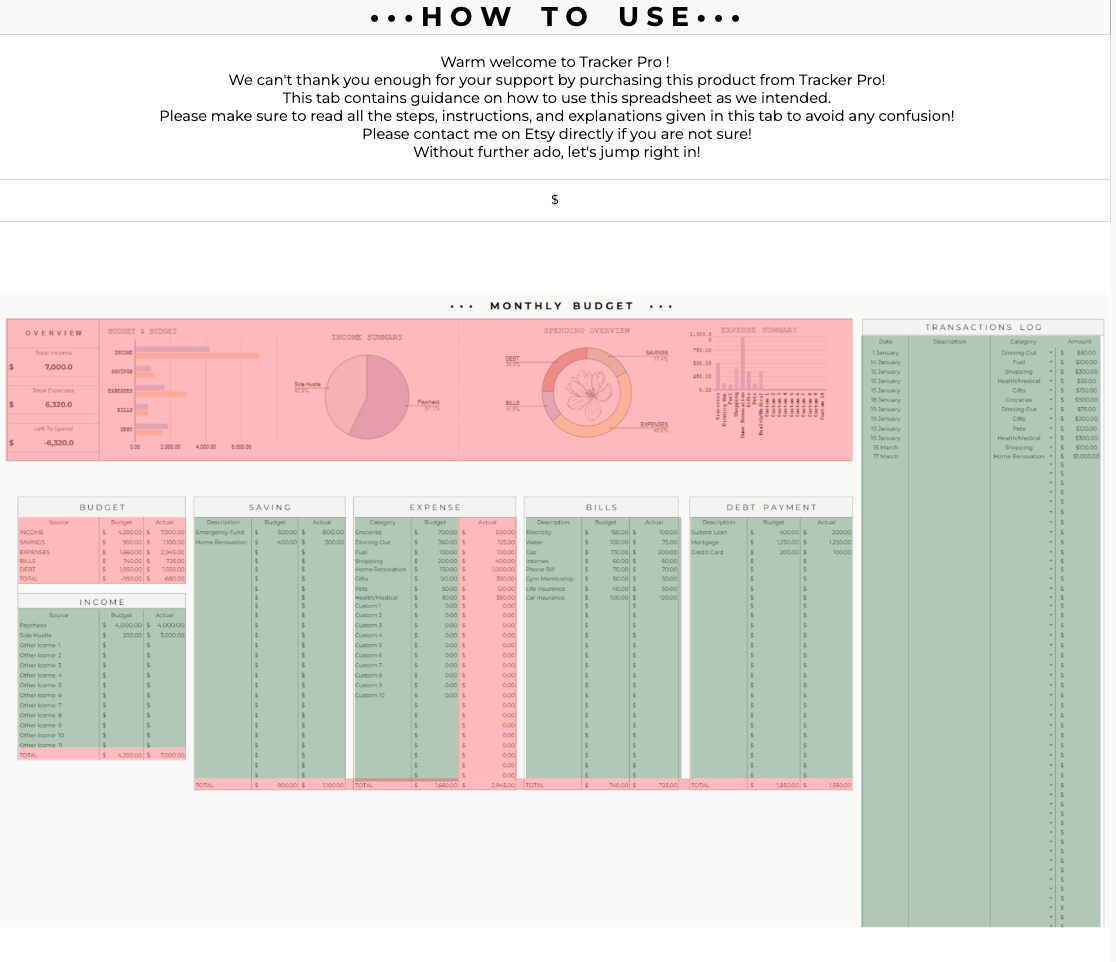Select the Total Income value in Overview
Image resolution: width=1116 pixels, height=962 pixels.
click(58, 367)
